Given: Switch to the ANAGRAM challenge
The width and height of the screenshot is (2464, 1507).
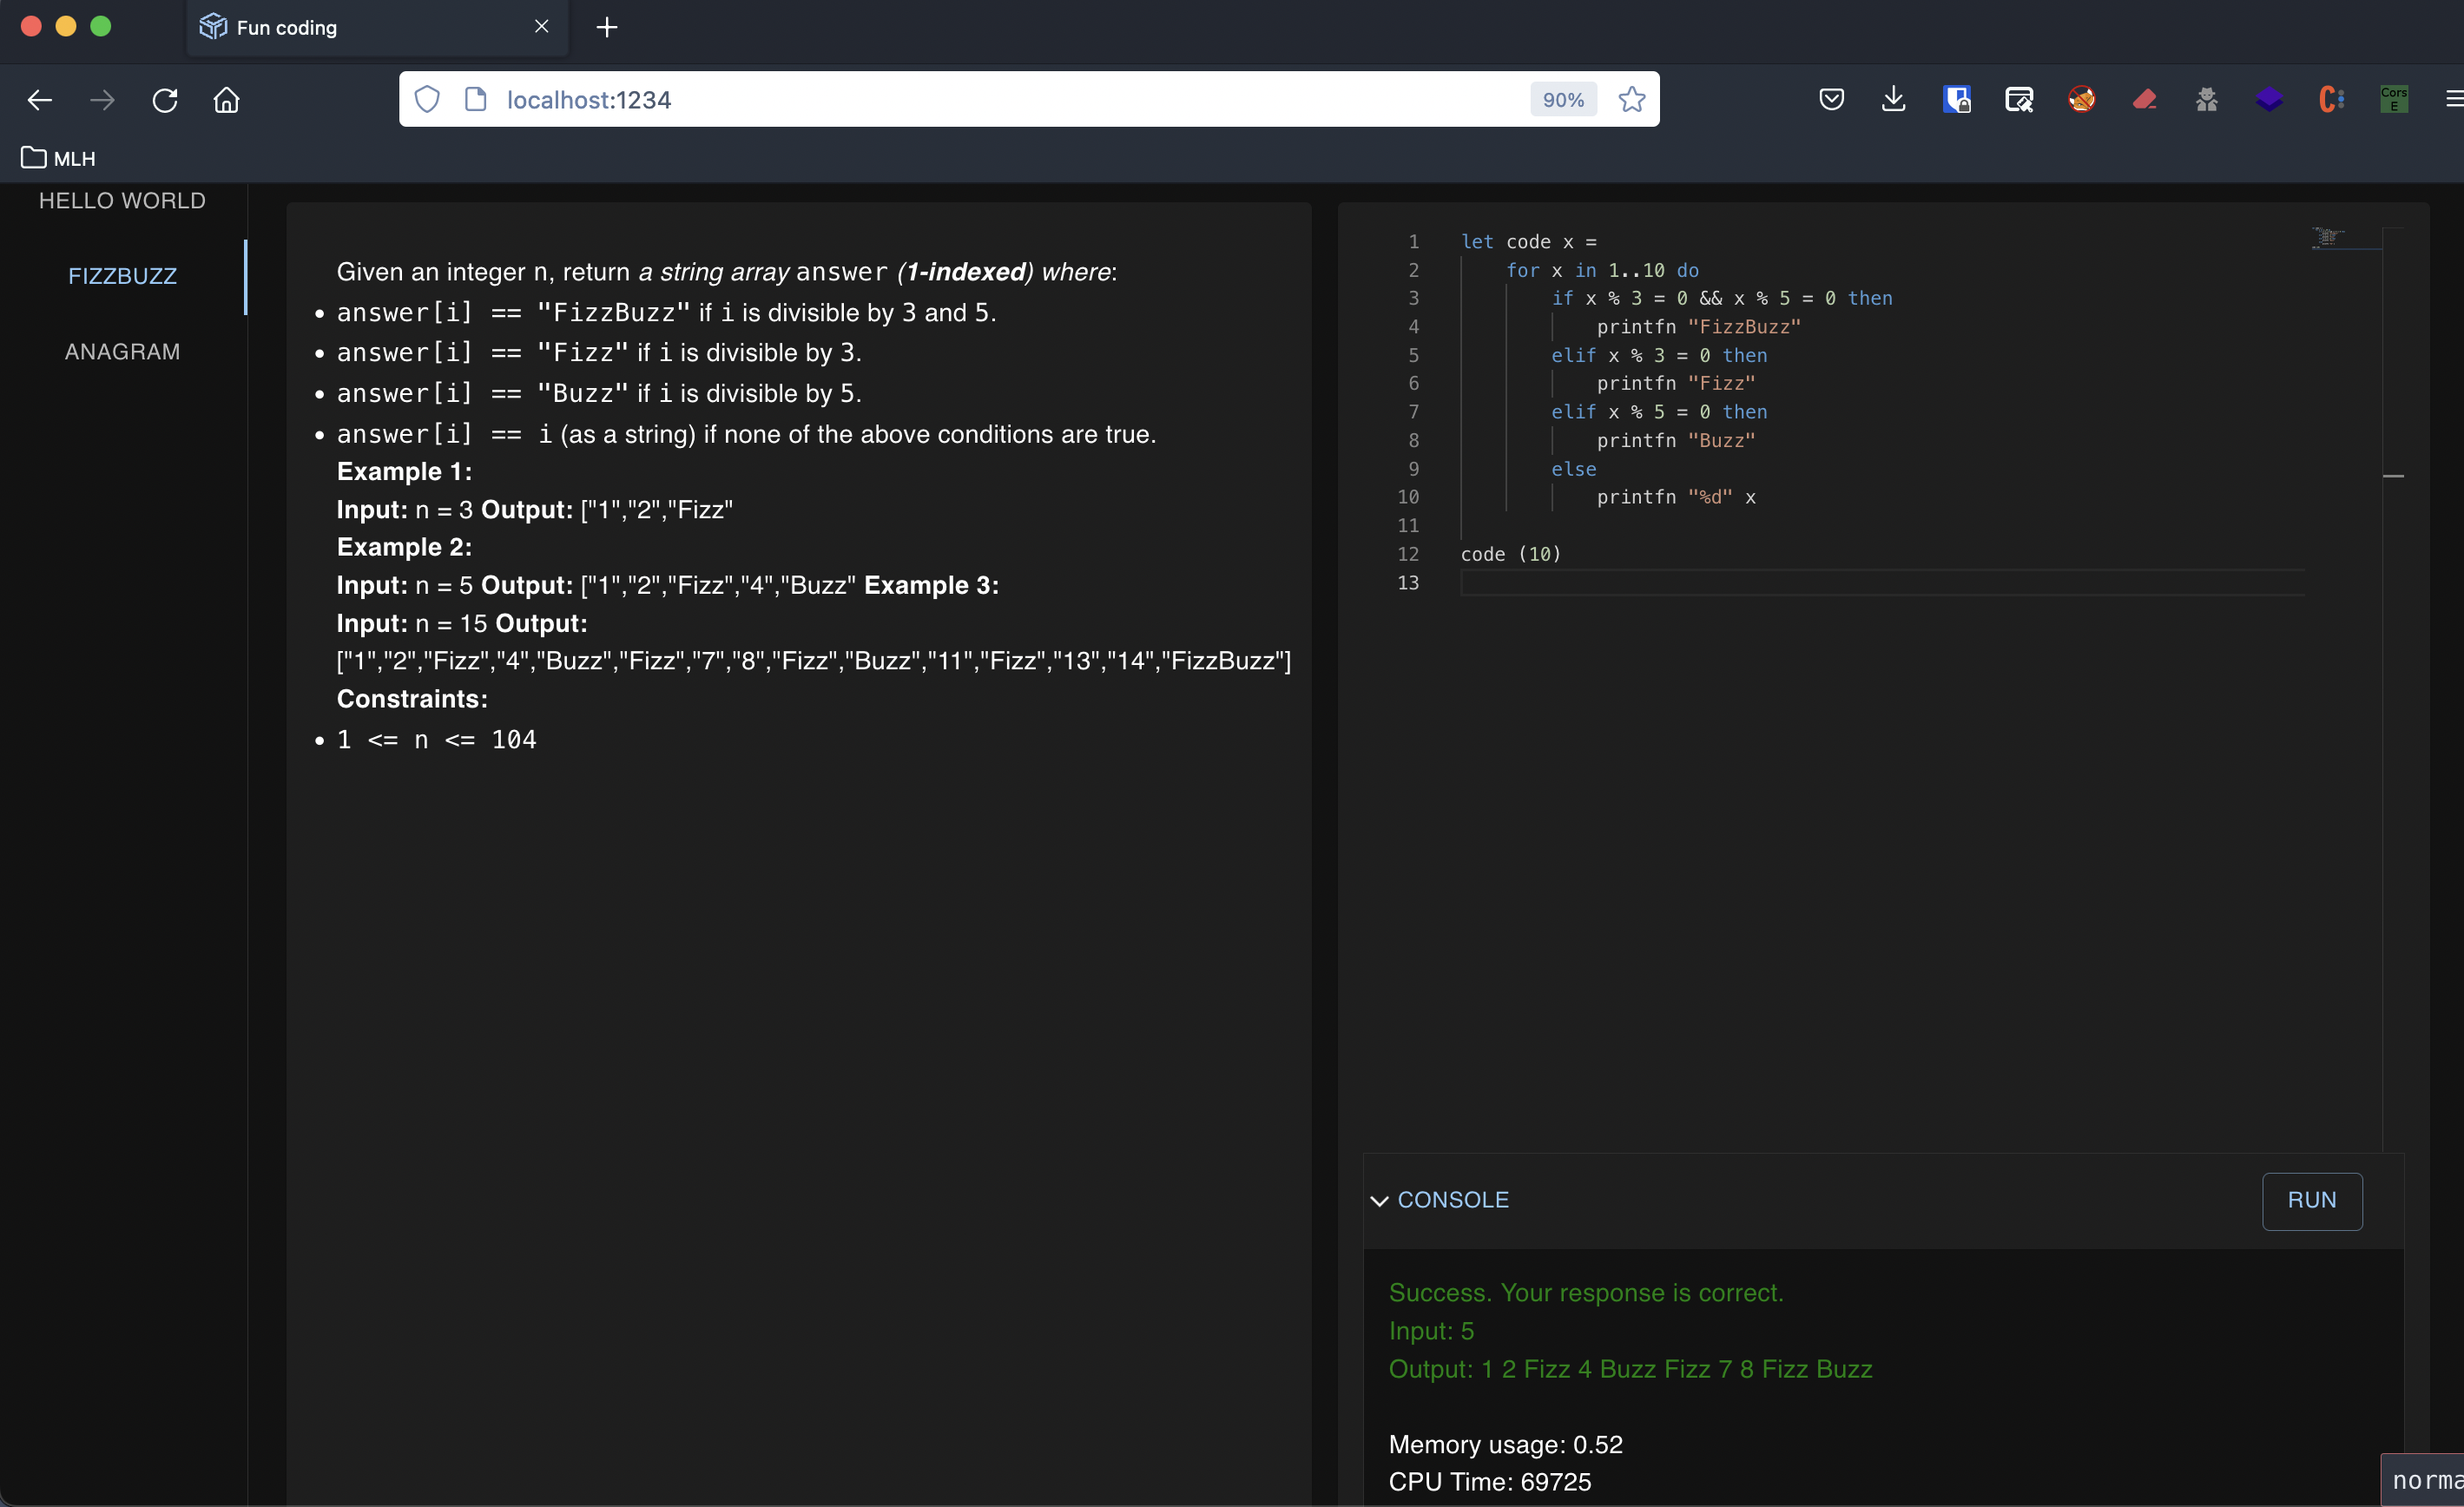Looking at the screenshot, I should coord(122,352).
